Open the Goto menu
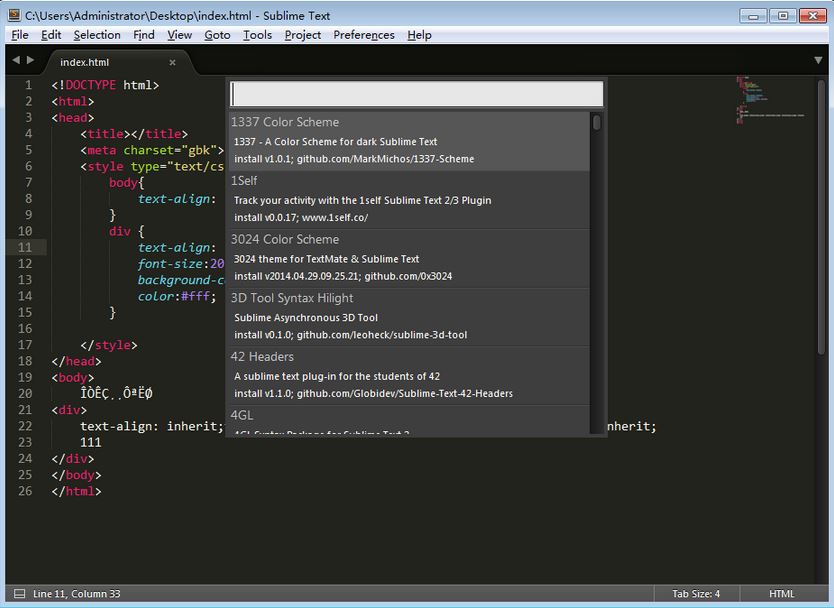 (x=217, y=35)
